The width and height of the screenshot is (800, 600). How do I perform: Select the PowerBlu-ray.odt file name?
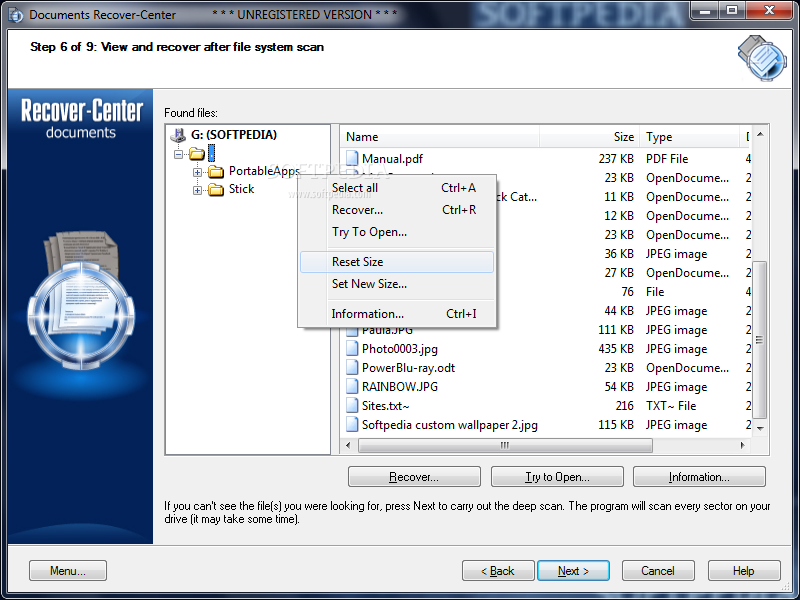point(408,368)
